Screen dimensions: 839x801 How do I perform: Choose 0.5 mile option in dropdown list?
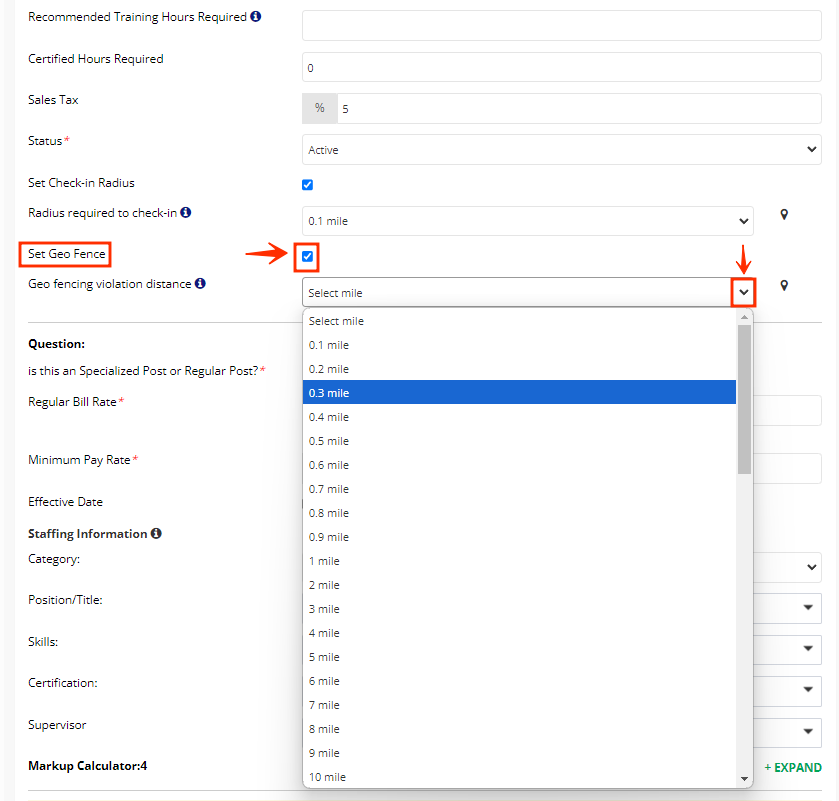point(519,441)
